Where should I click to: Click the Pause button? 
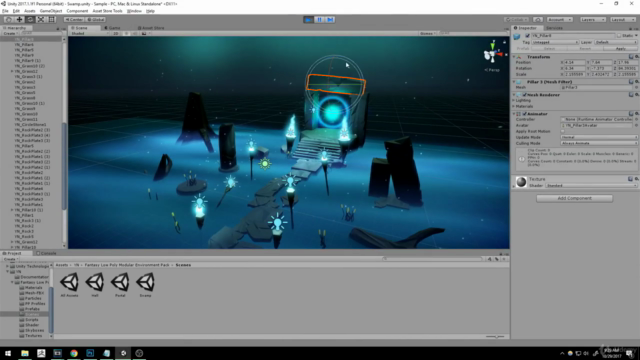(x=319, y=19)
